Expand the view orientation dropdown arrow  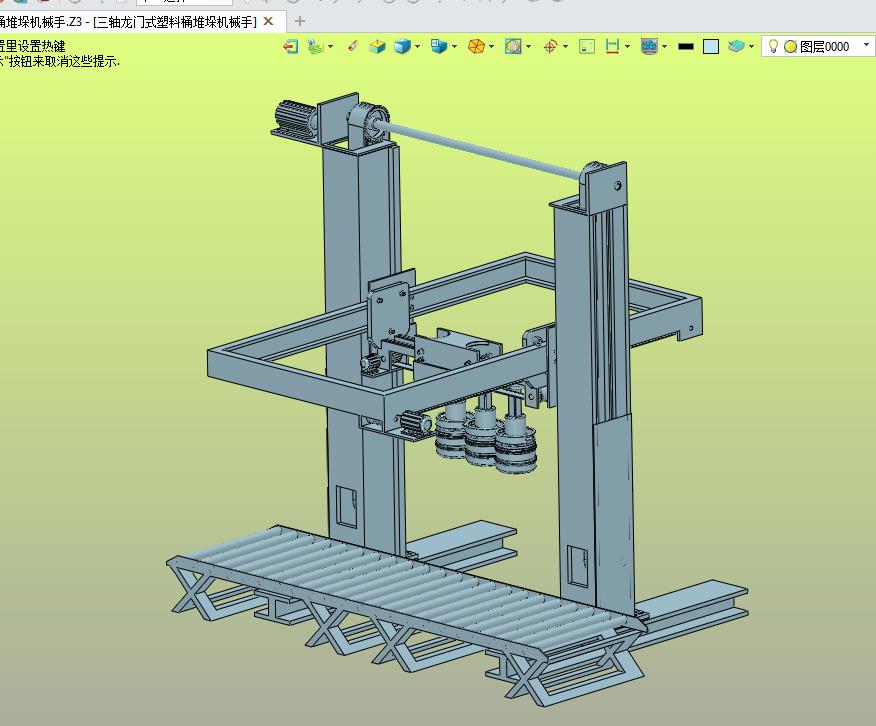coord(454,46)
